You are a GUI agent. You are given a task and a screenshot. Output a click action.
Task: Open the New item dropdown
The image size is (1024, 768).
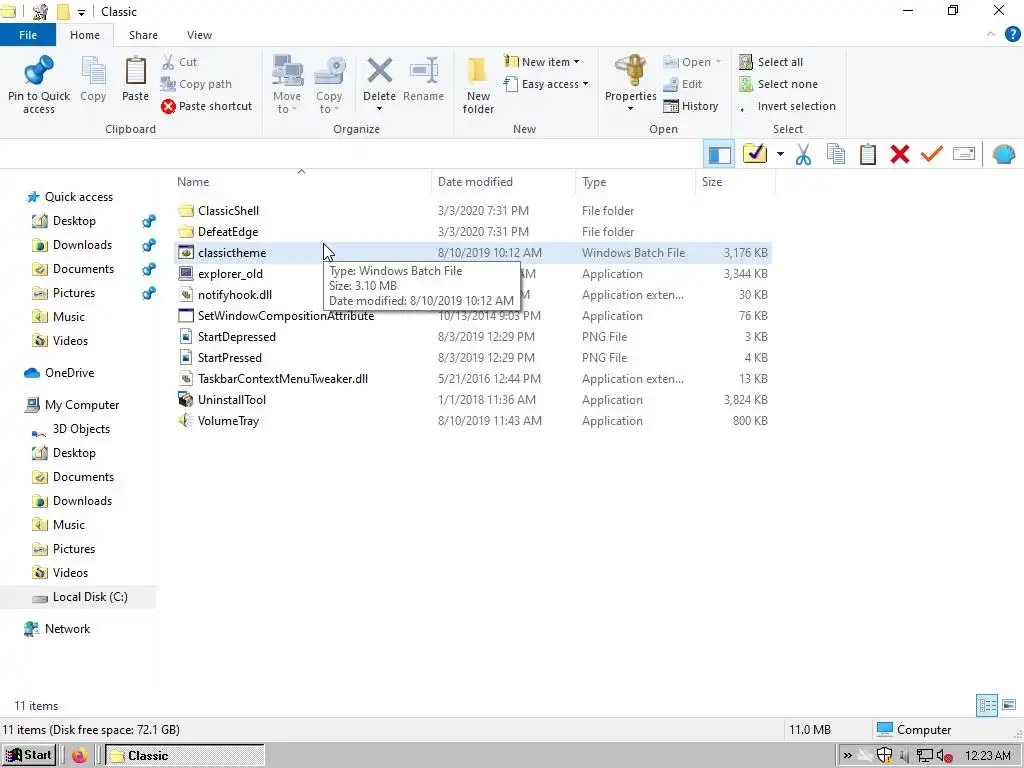(x=542, y=62)
